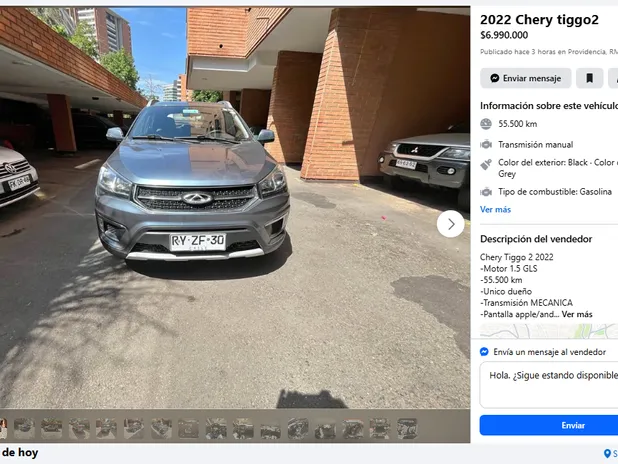Click the partially visible button beside the bookmark

pyautogui.click(x=613, y=78)
